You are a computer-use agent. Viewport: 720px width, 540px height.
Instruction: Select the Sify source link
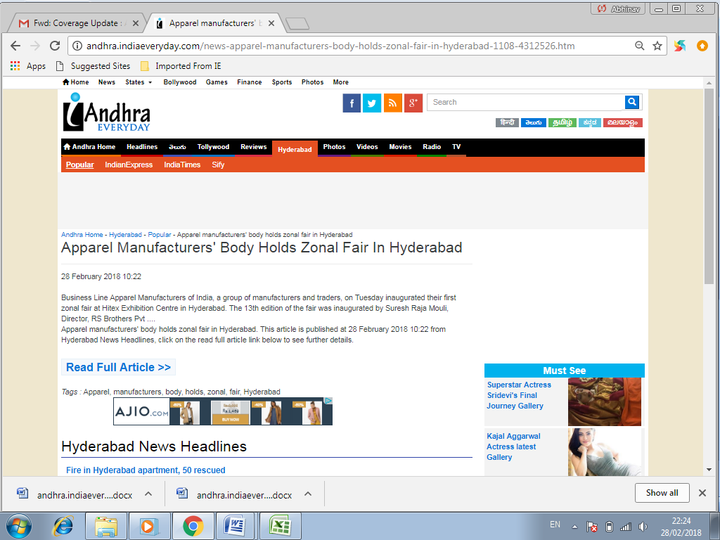coord(218,165)
